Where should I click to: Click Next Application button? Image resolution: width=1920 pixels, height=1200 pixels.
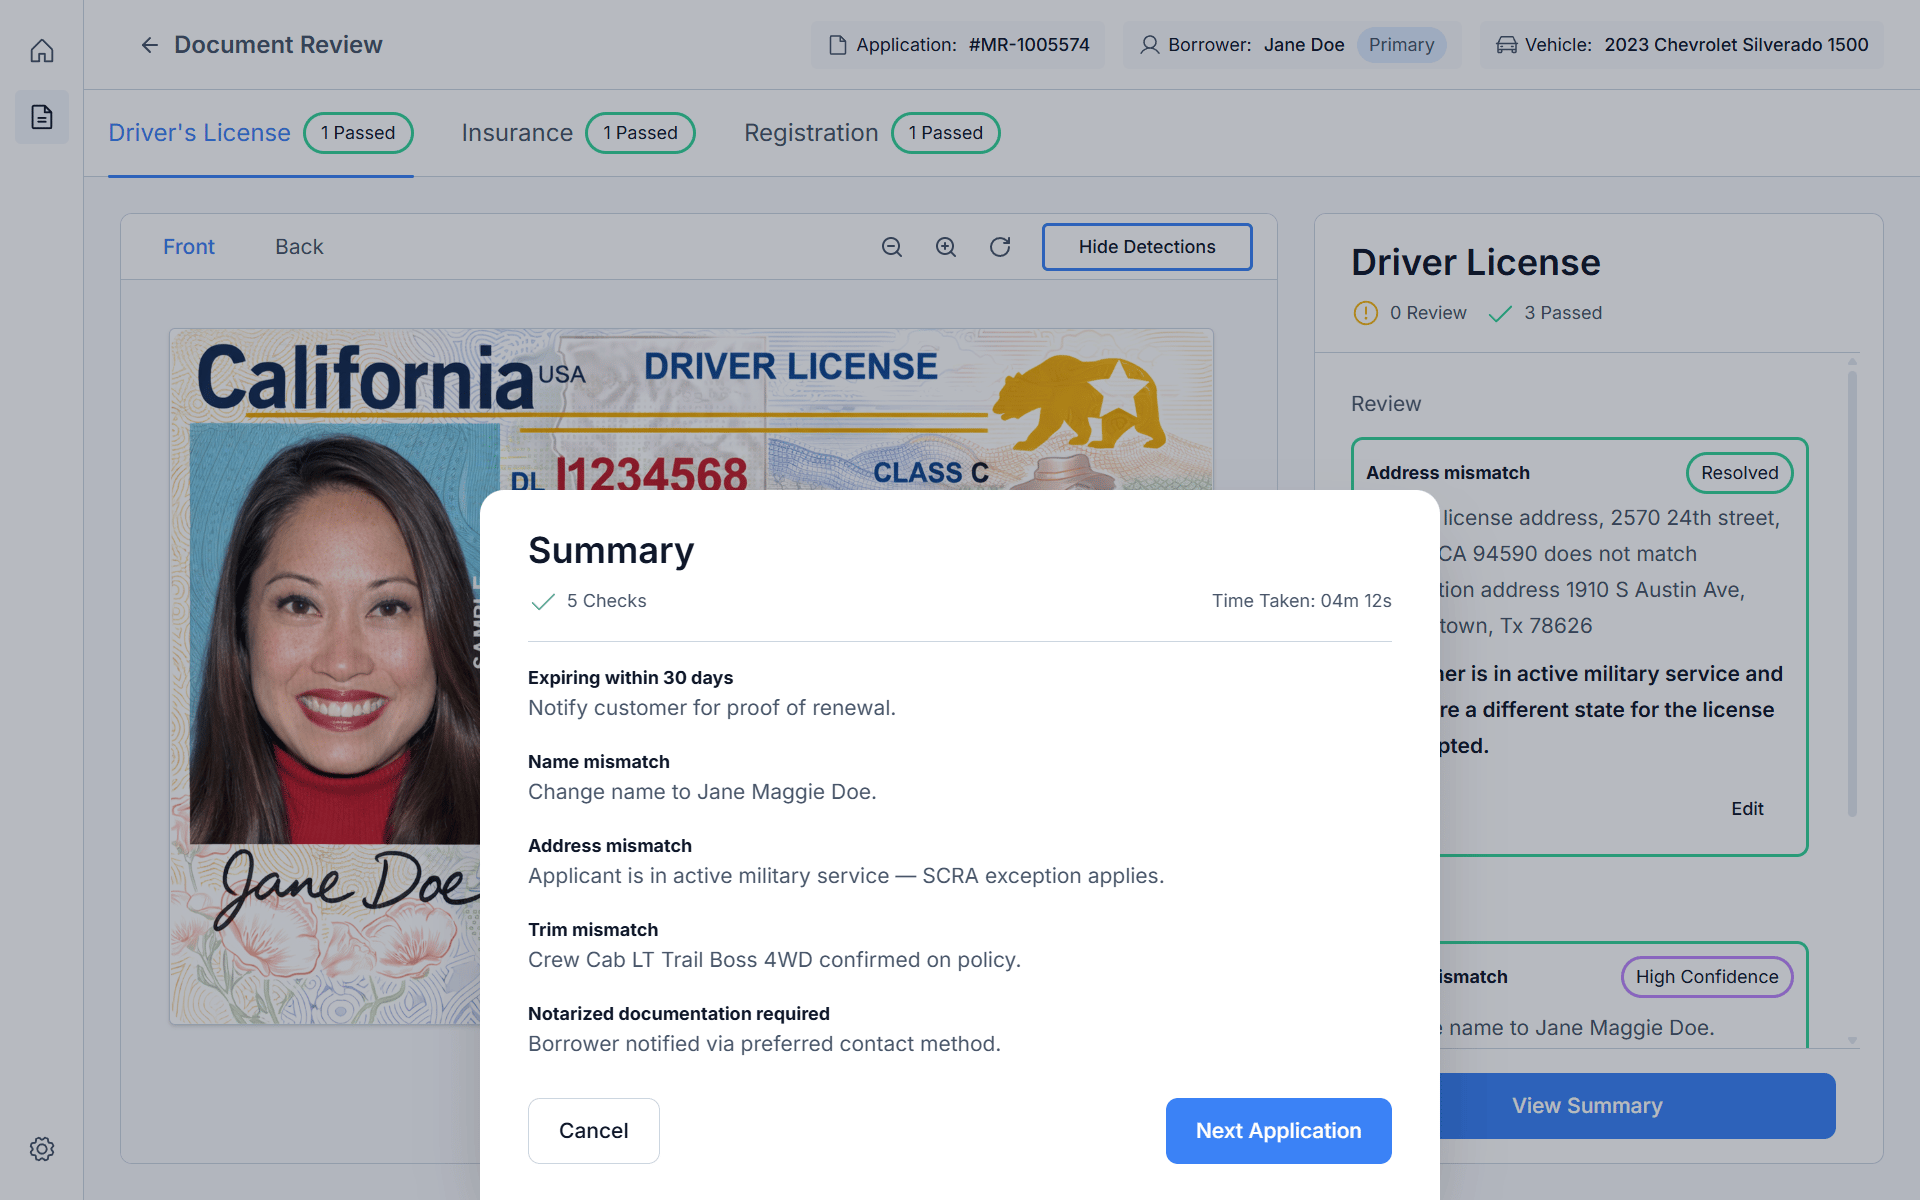click(1278, 1131)
